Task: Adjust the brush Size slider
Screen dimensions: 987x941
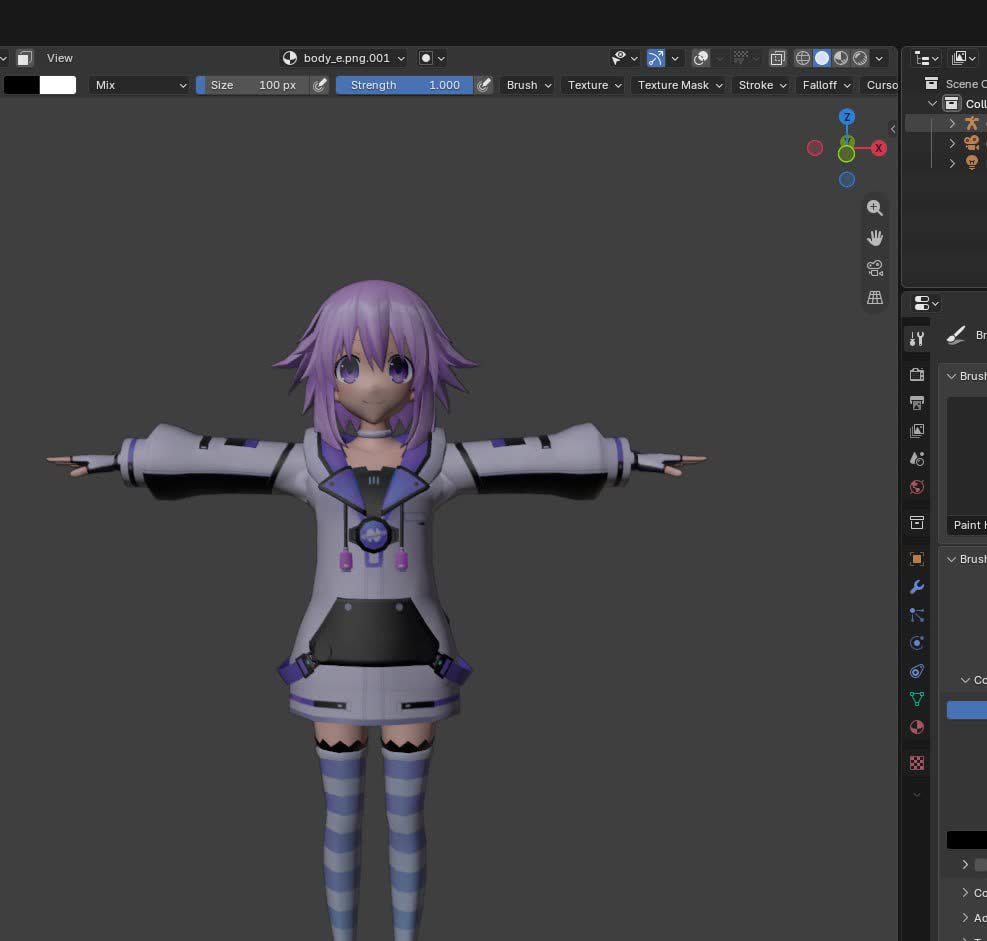Action: click(x=253, y=85)
